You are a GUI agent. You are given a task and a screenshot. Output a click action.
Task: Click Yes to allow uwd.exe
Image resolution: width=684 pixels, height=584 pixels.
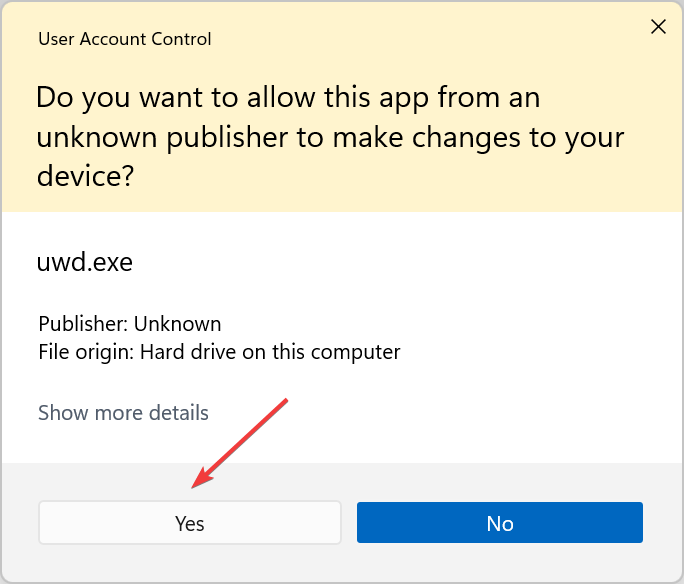coord(190,523)
